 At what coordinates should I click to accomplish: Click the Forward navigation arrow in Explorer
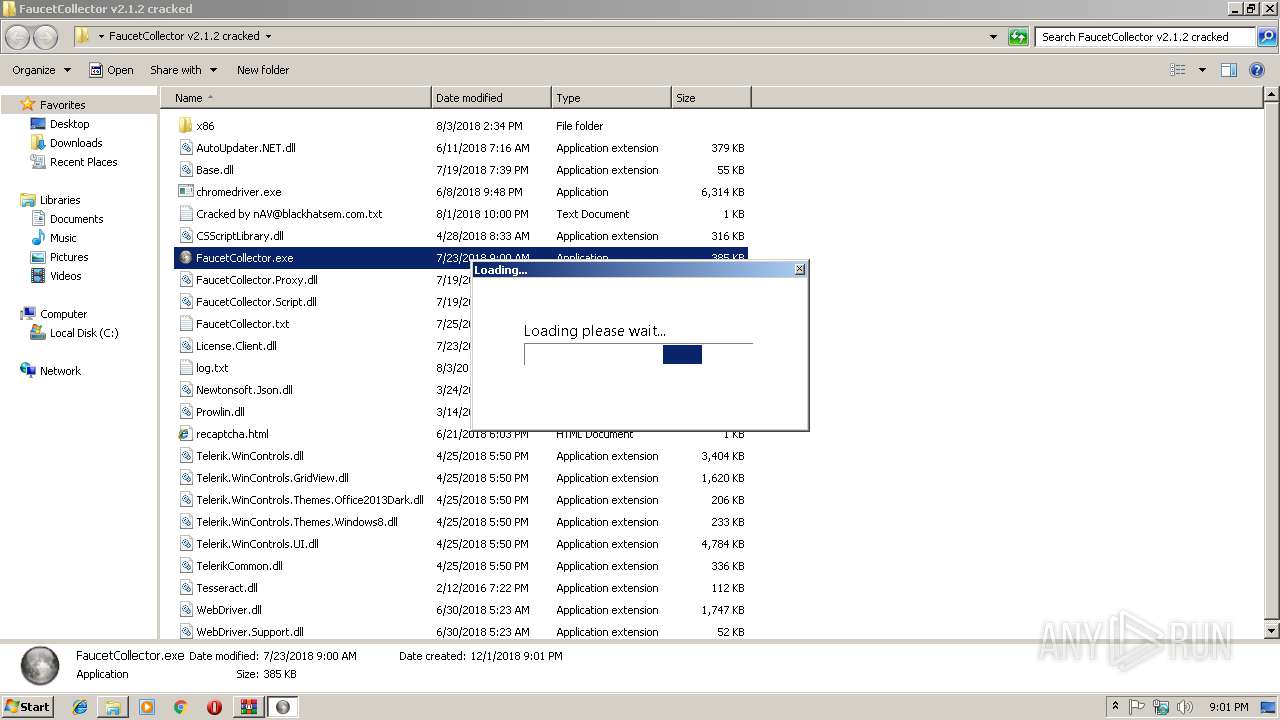coord(45,37)
